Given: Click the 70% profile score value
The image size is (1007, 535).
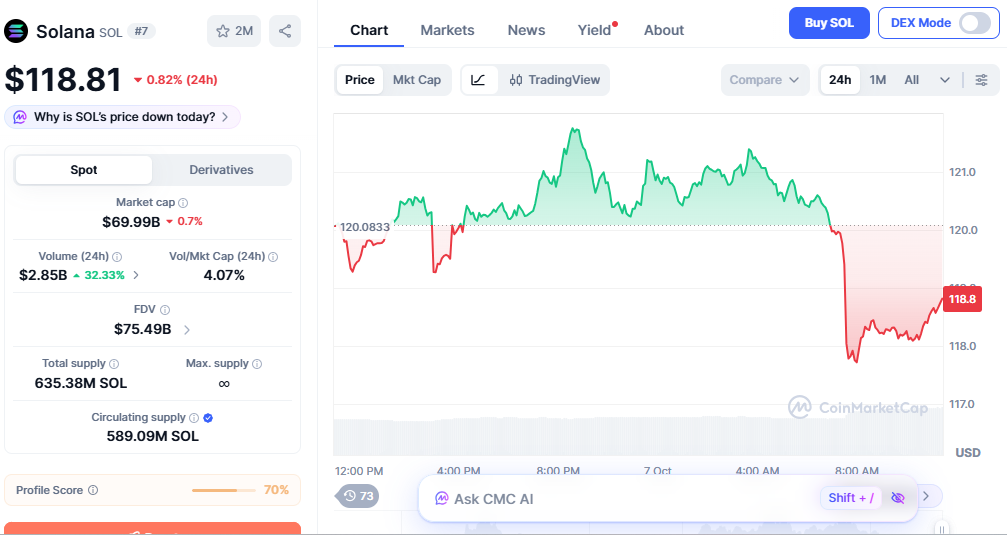Looking at the screenshot, I should coord(276,491).
